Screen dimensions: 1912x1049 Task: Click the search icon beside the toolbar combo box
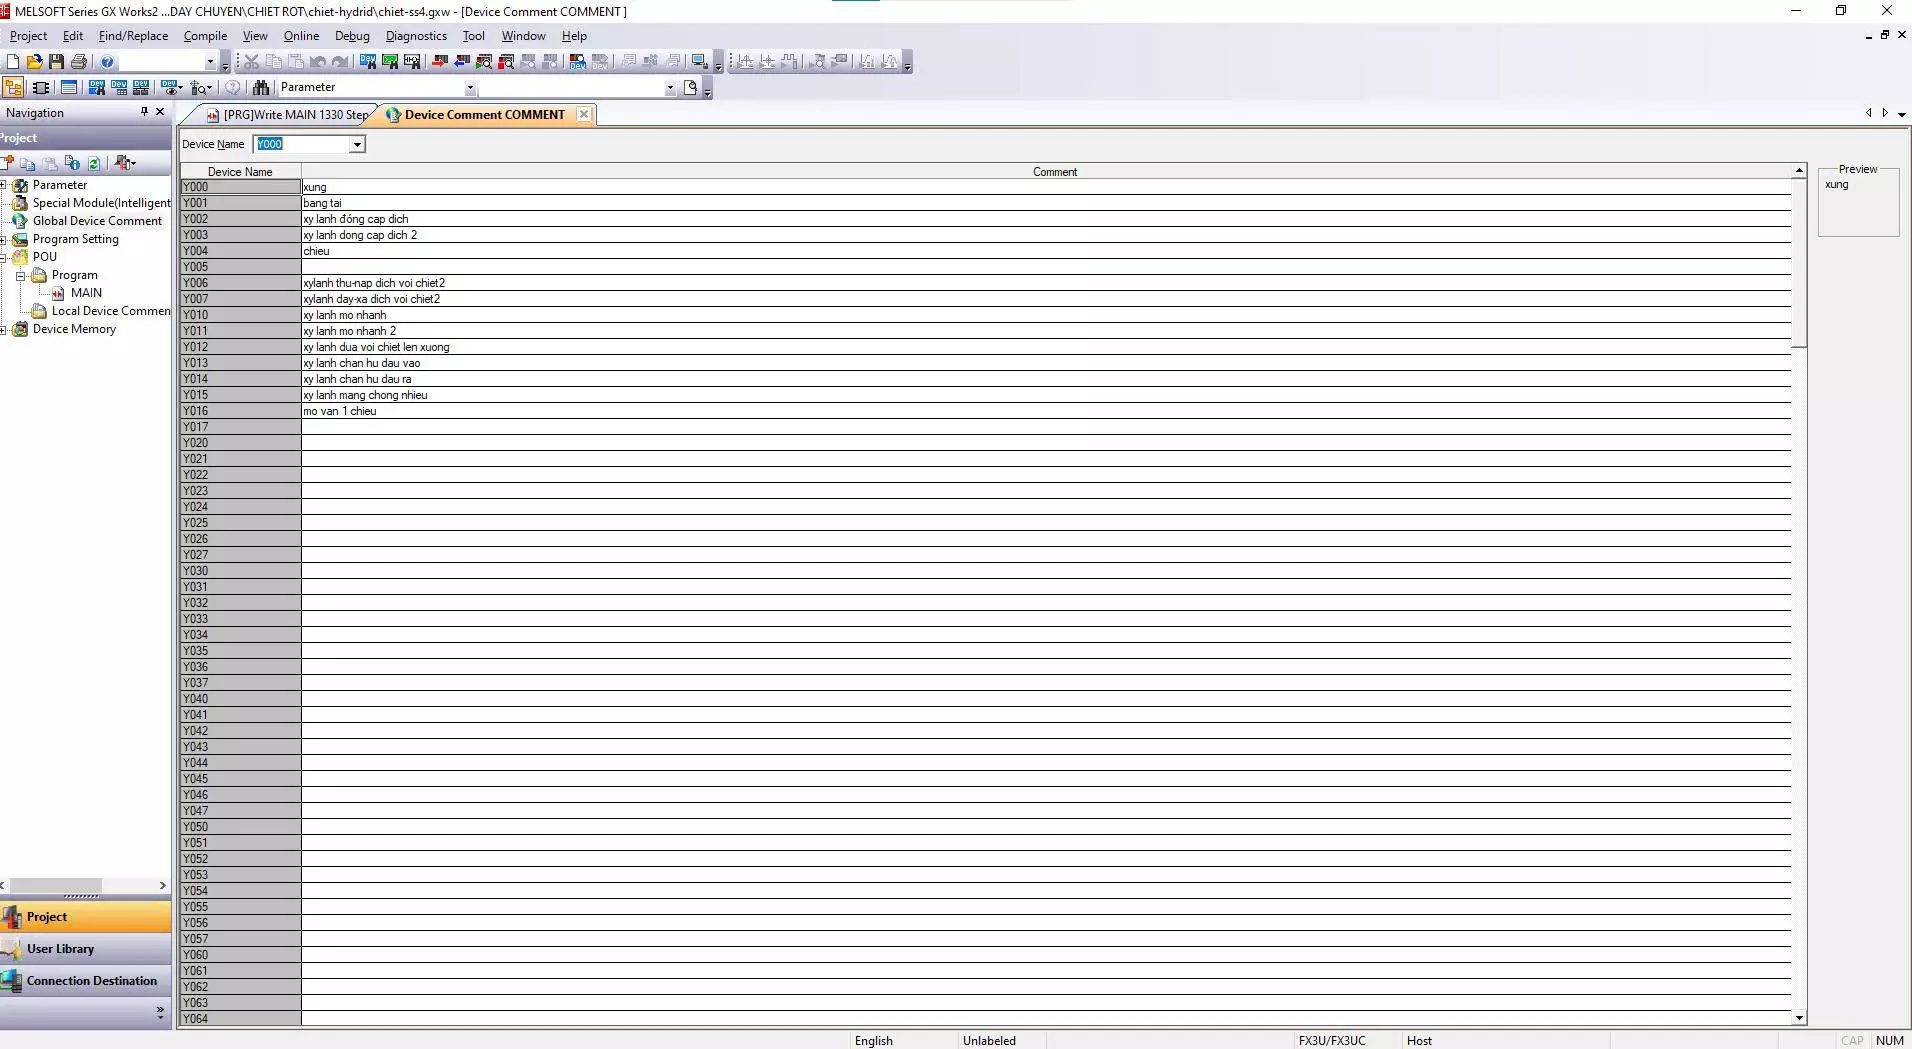coord(690,88)
